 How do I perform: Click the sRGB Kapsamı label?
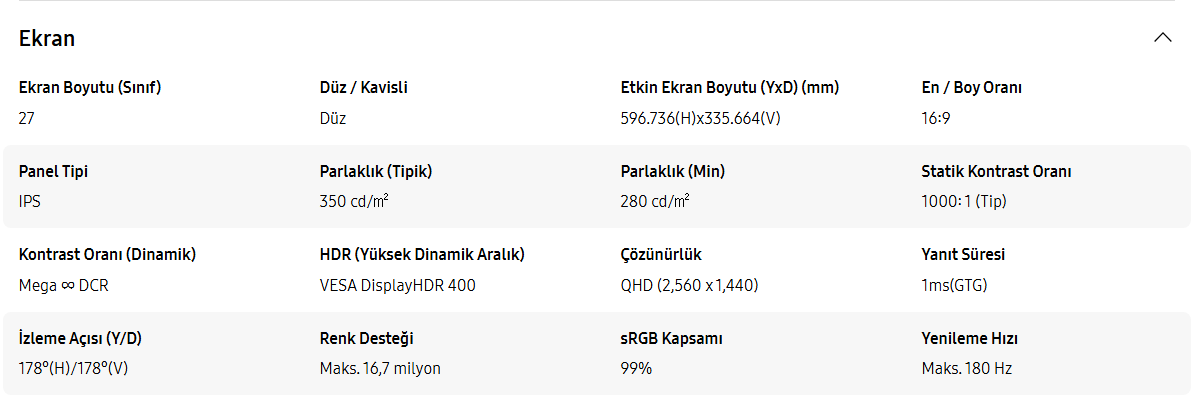pyautogui.click(x=671, y=338)
